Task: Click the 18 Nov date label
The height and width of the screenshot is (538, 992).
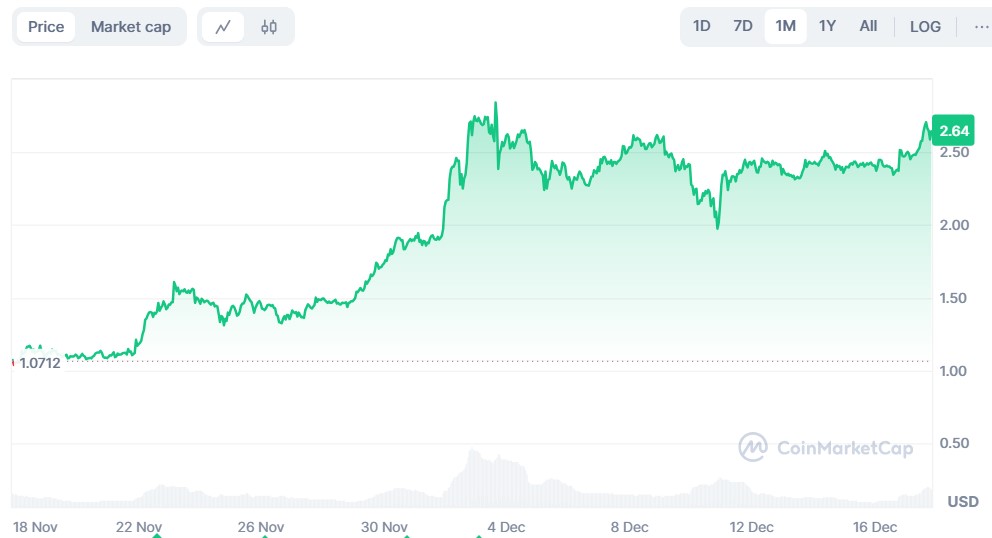Action: click(33, 526)
